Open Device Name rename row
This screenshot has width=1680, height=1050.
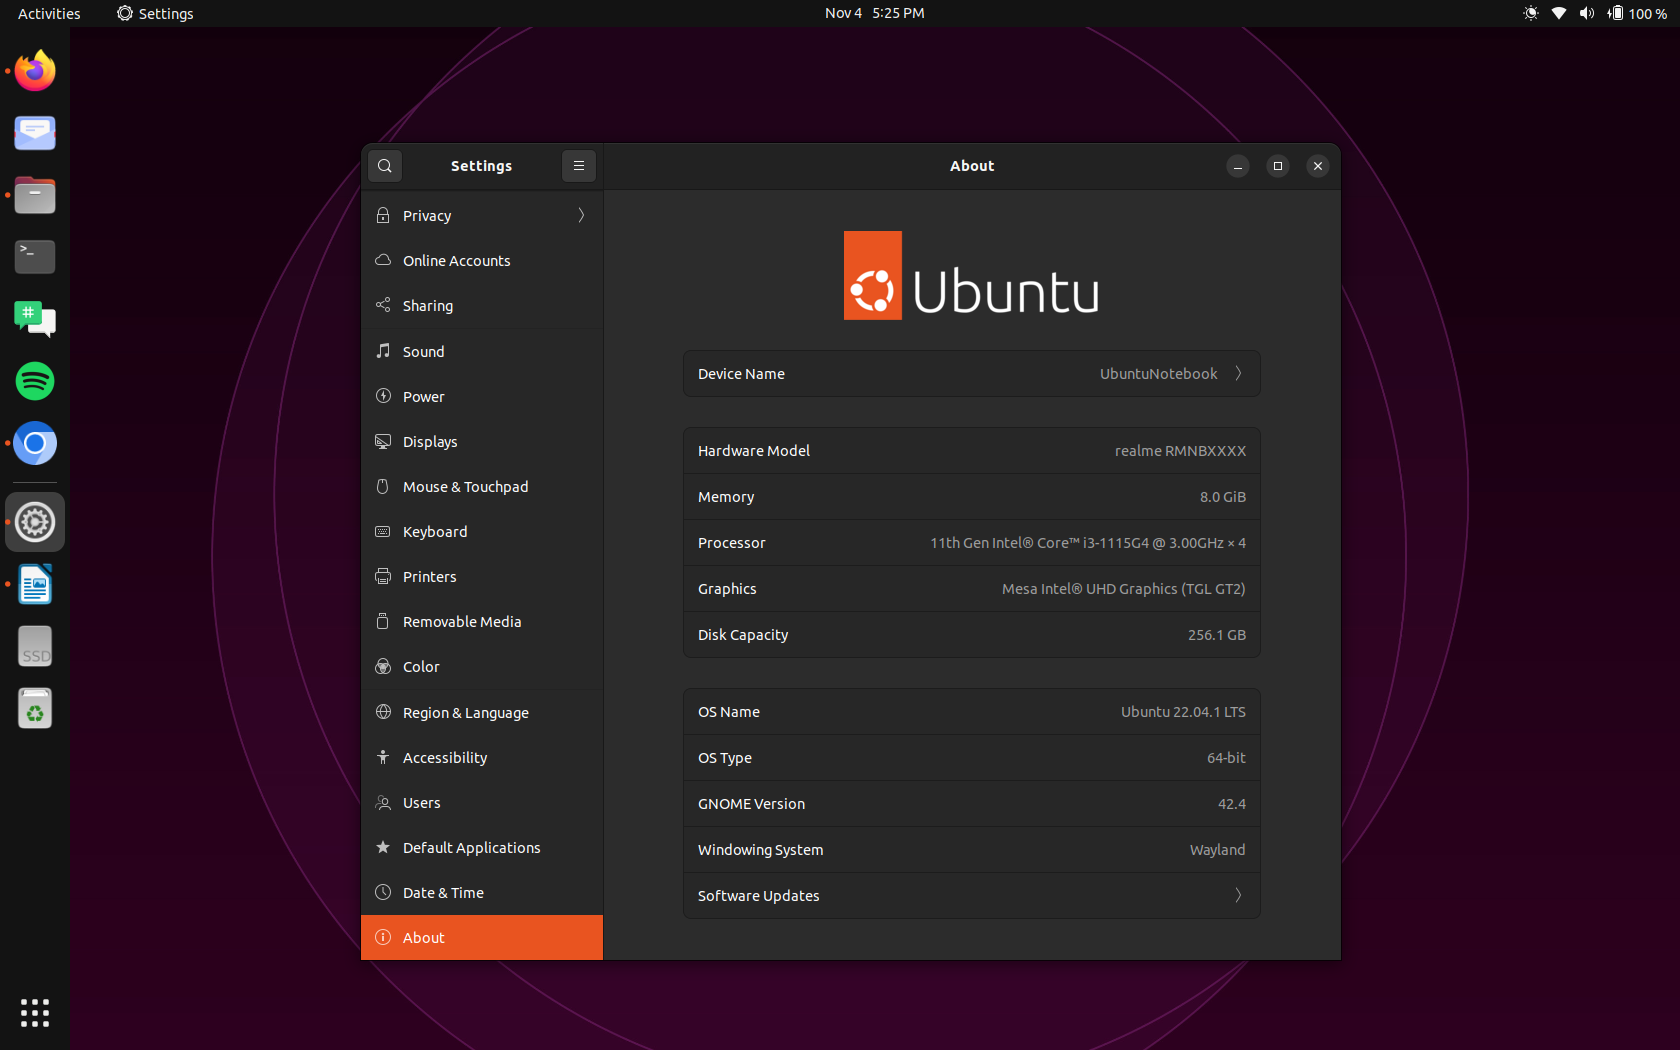pyautogui.click(x=971, y=374)
